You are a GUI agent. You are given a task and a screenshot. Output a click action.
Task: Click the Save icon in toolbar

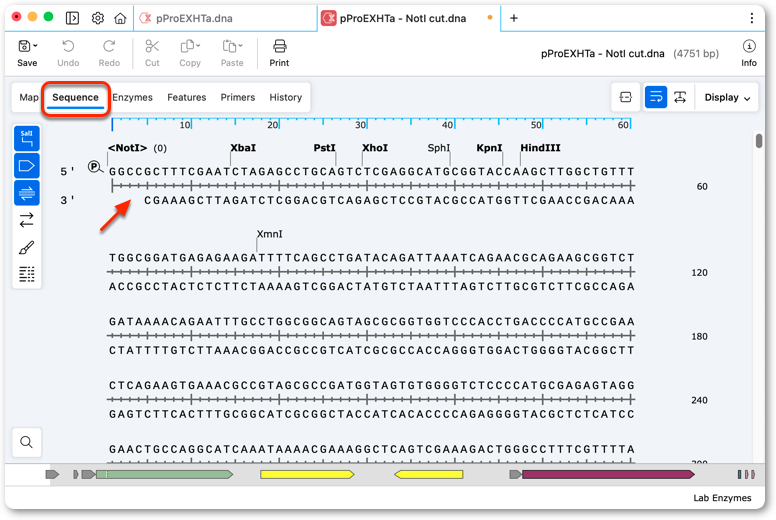(24, 46)
